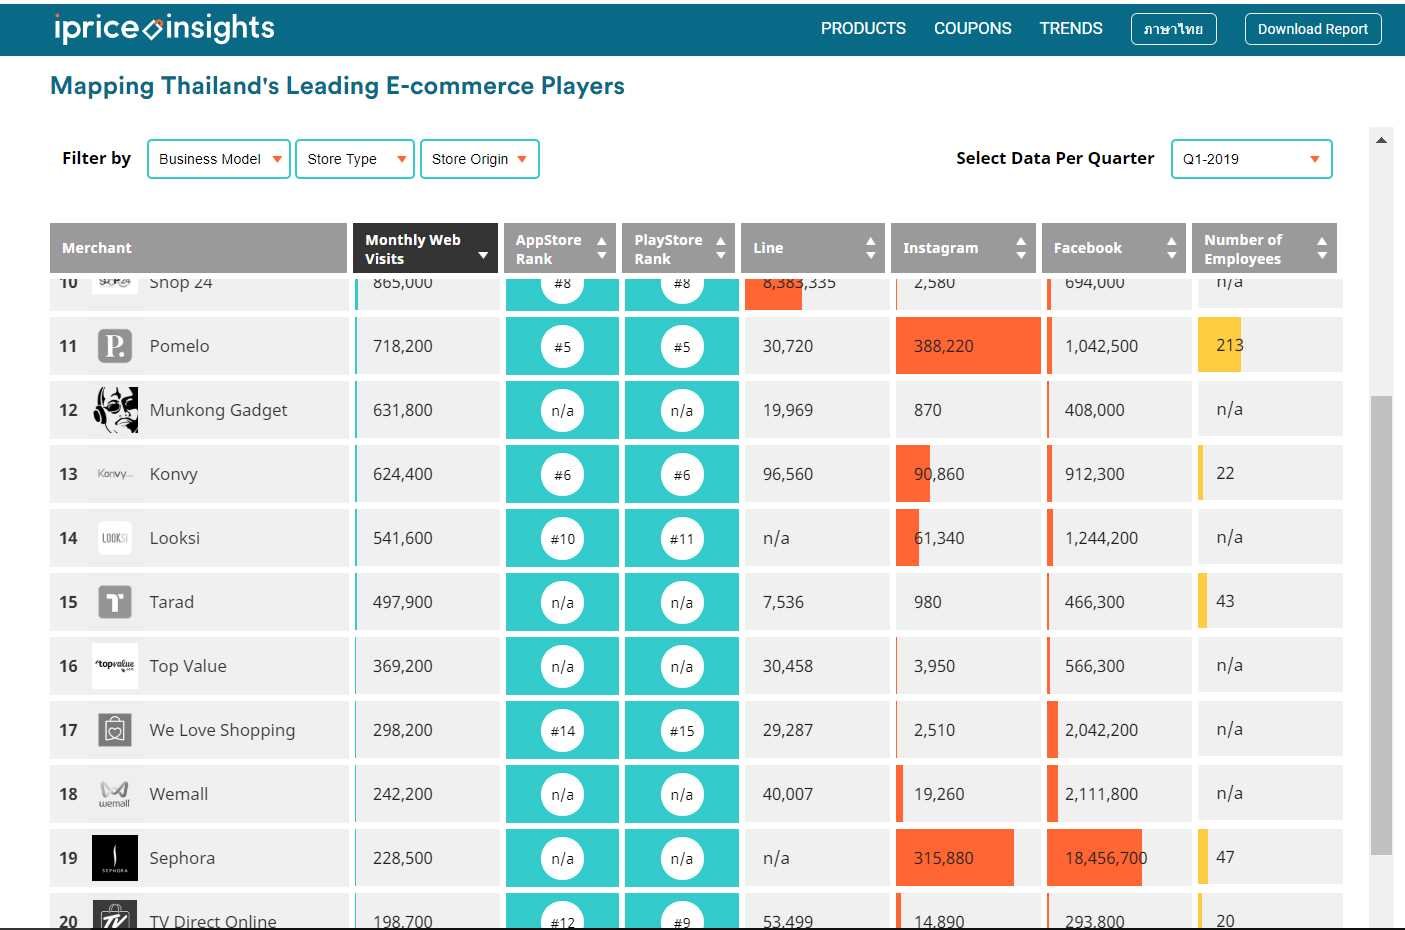Click the Top Value merchant name
The image size is (1405, 930).
[x=188, y=666]
